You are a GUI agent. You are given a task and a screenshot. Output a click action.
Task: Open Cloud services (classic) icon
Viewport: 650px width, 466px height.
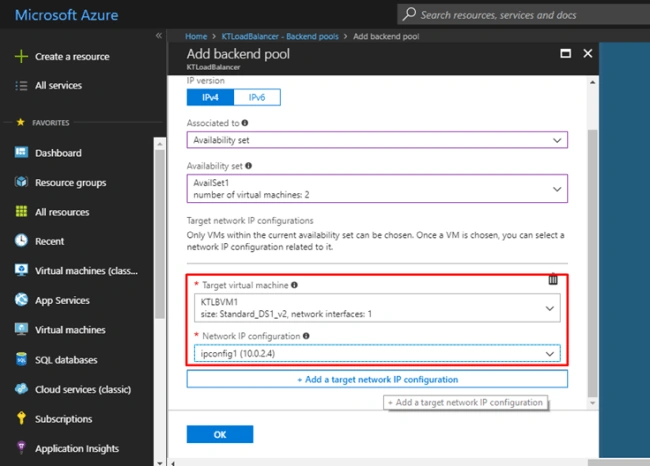pyautogui.click(x=21, y=389)
